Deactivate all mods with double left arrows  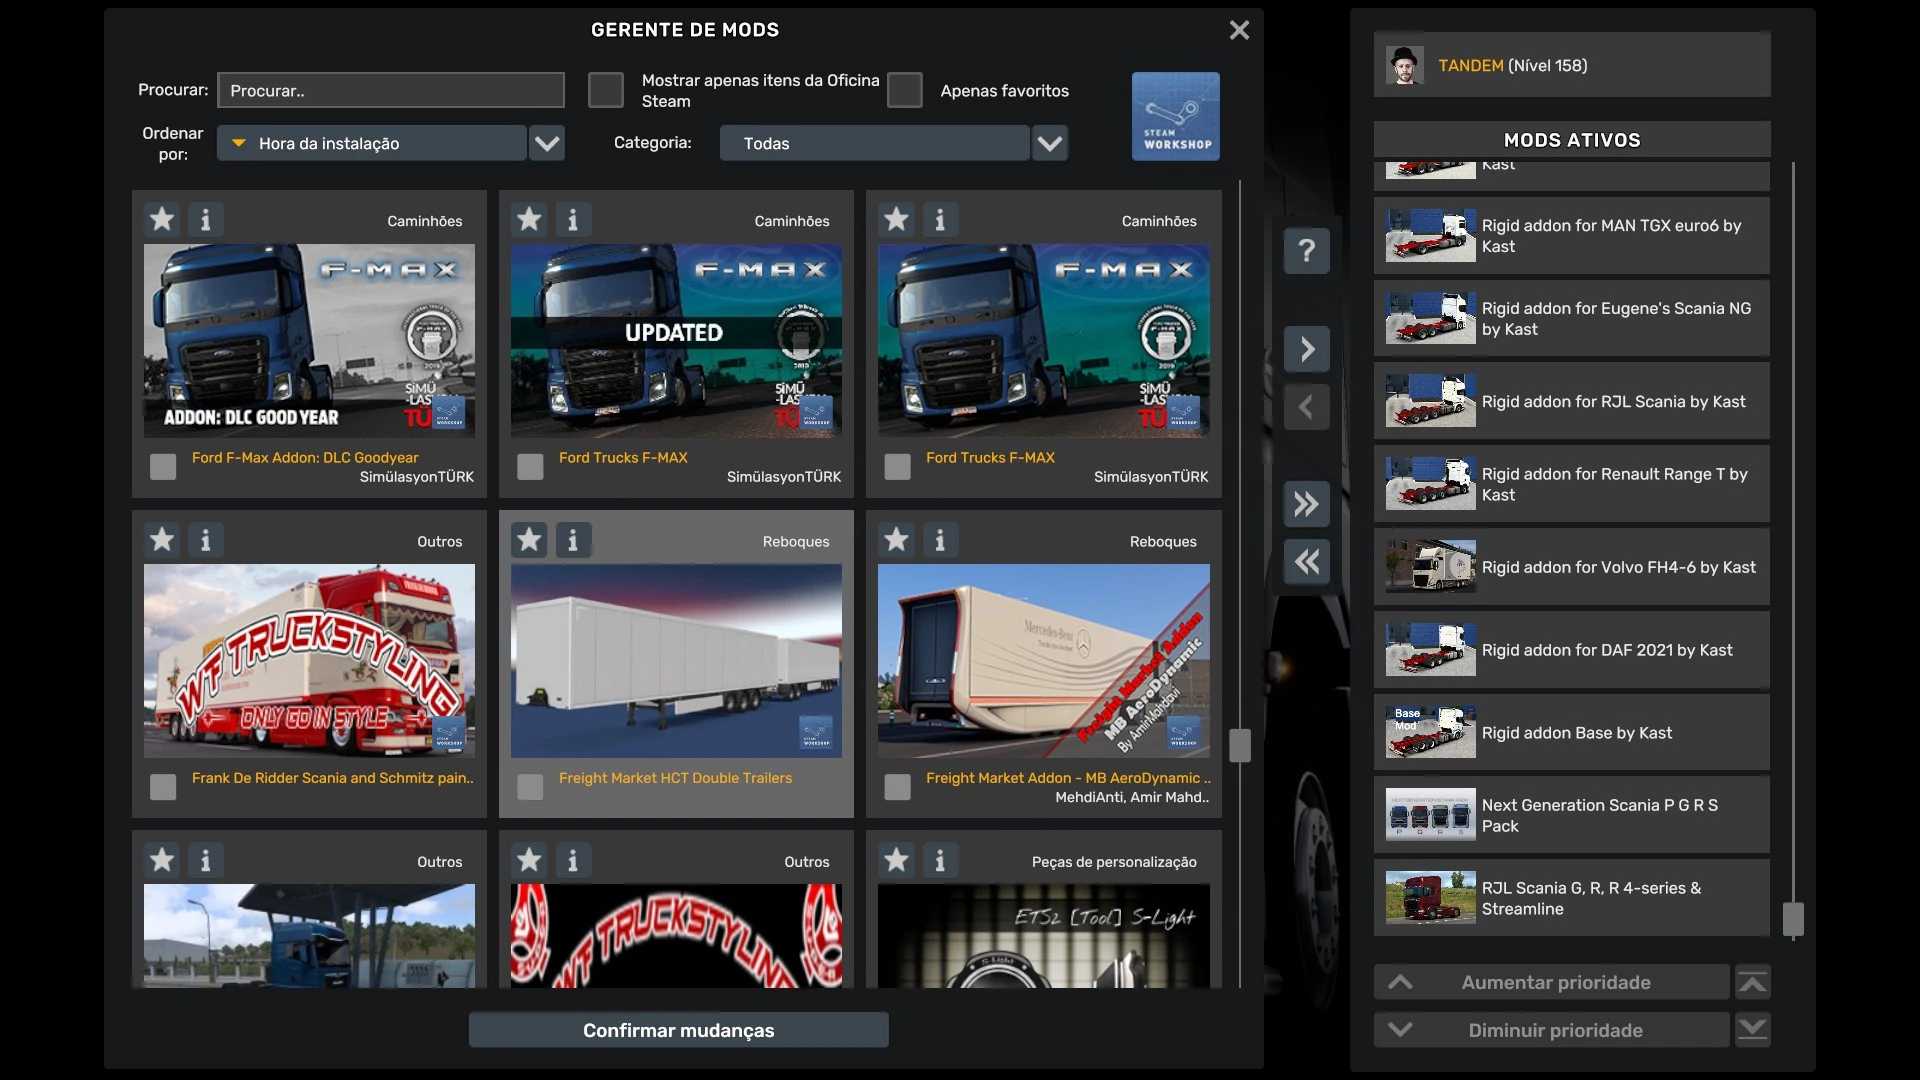pyautogui.click(x=1306, y=561)
